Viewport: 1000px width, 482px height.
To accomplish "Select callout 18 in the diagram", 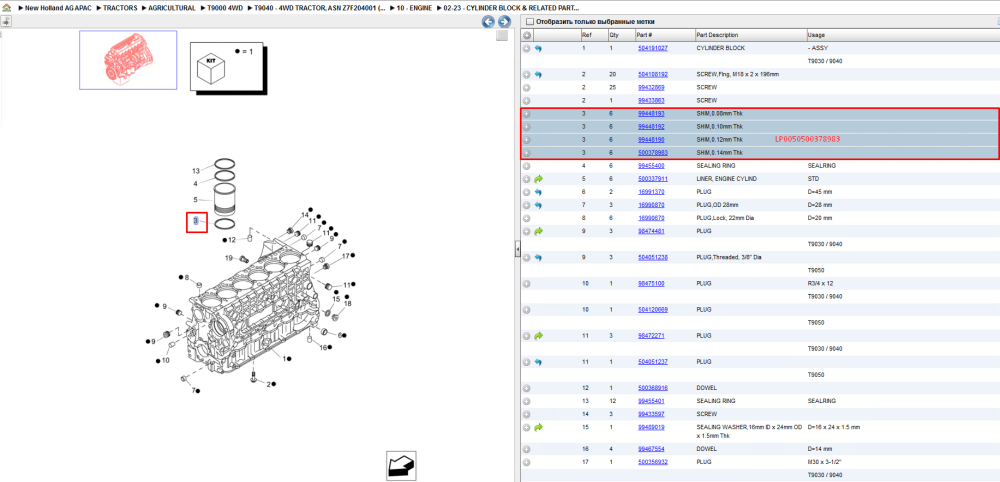I will click(x=348, y=304).
